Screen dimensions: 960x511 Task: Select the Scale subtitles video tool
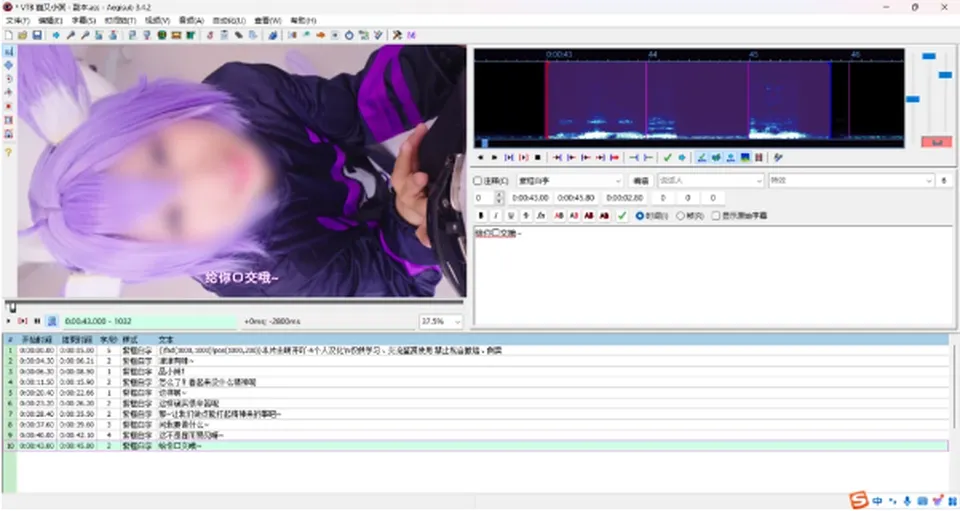(9, 106)
